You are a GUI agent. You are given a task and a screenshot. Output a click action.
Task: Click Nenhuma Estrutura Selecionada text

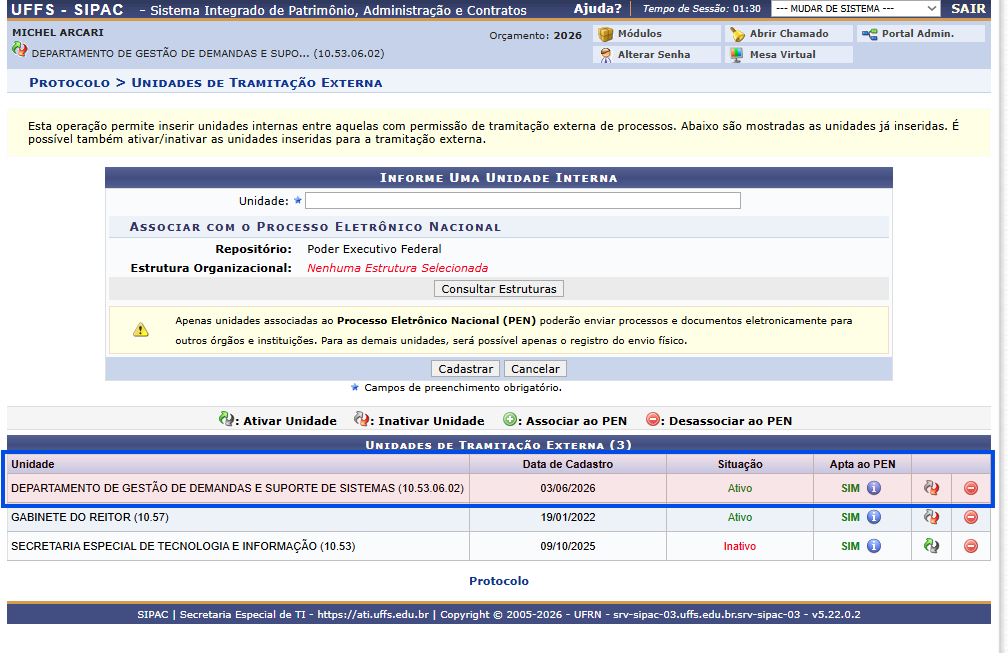coord(397,268)
